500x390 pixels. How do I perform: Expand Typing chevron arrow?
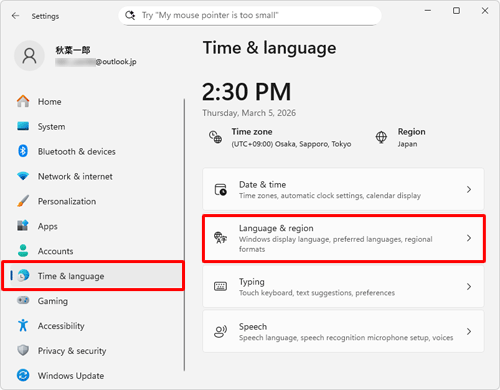[469, 286]
